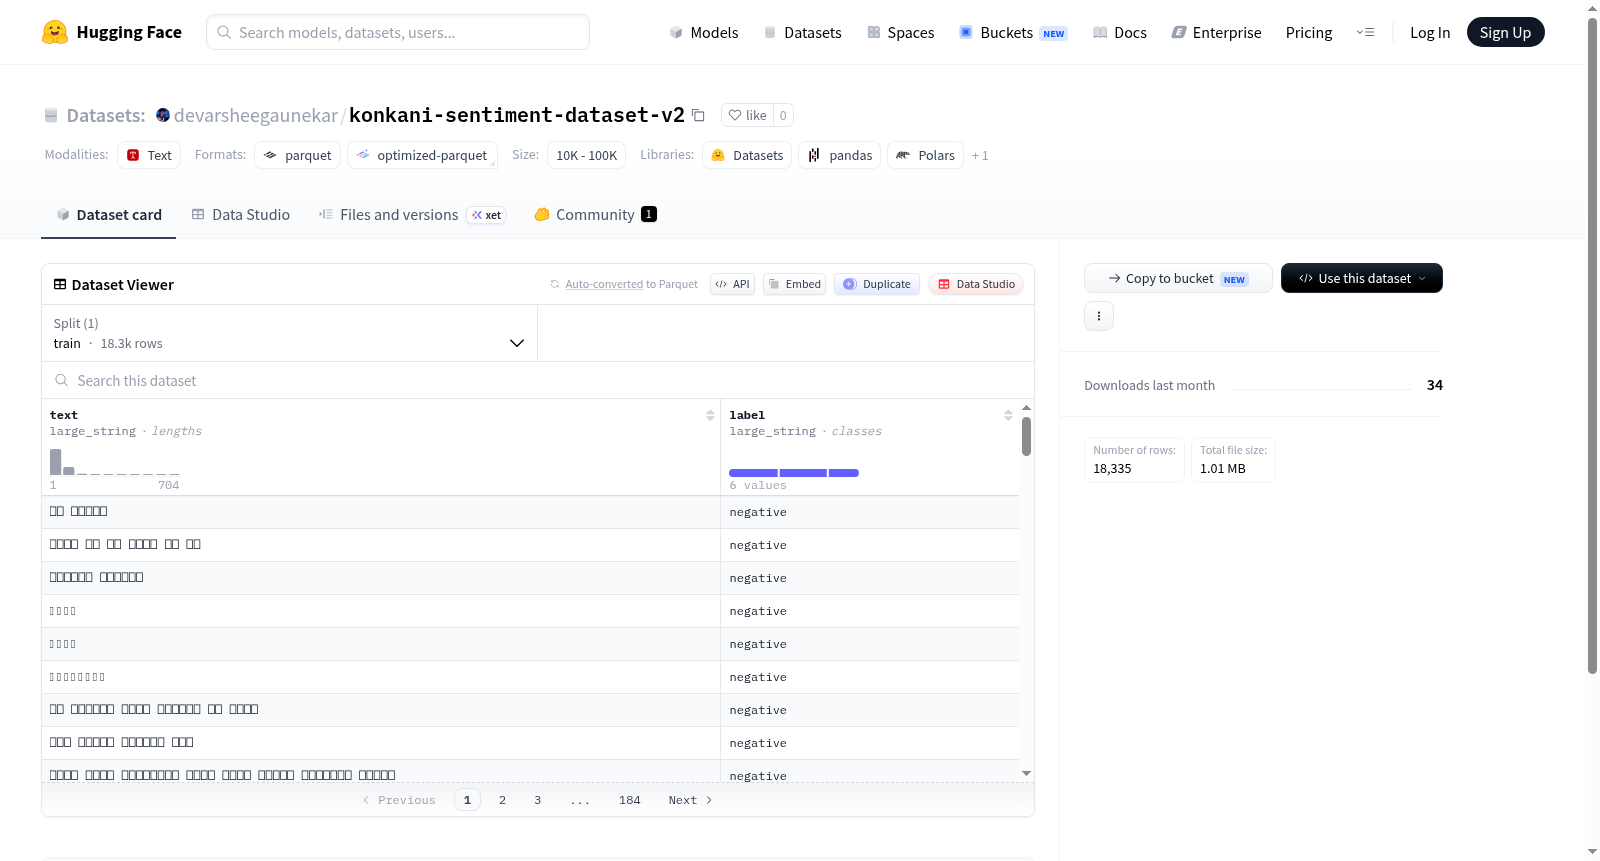Click the Log In link
Image resolution: width=1600 pixels, height=861 pixels.
[x=1430, y=33]
